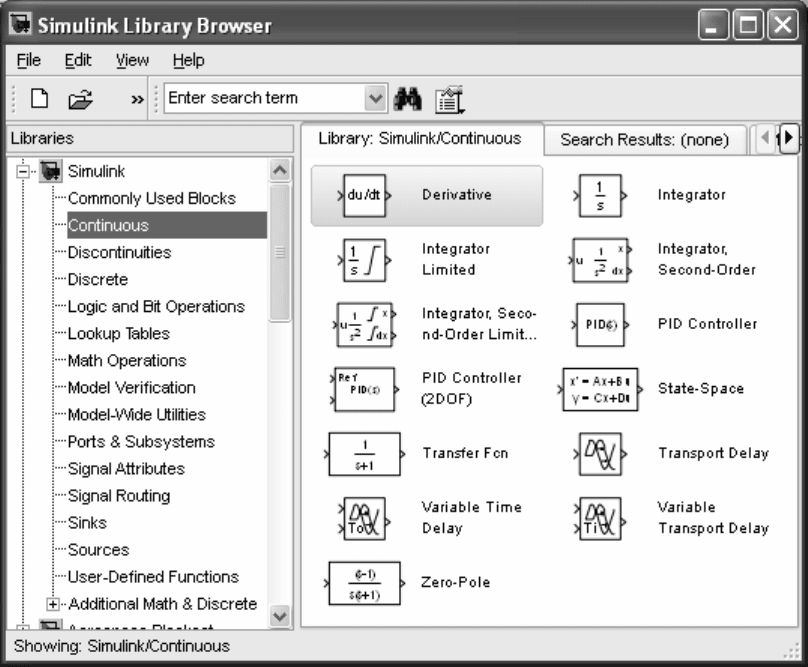Select Logic and Bit Operations library
This screenshot has width=808, height=667.
156,307
